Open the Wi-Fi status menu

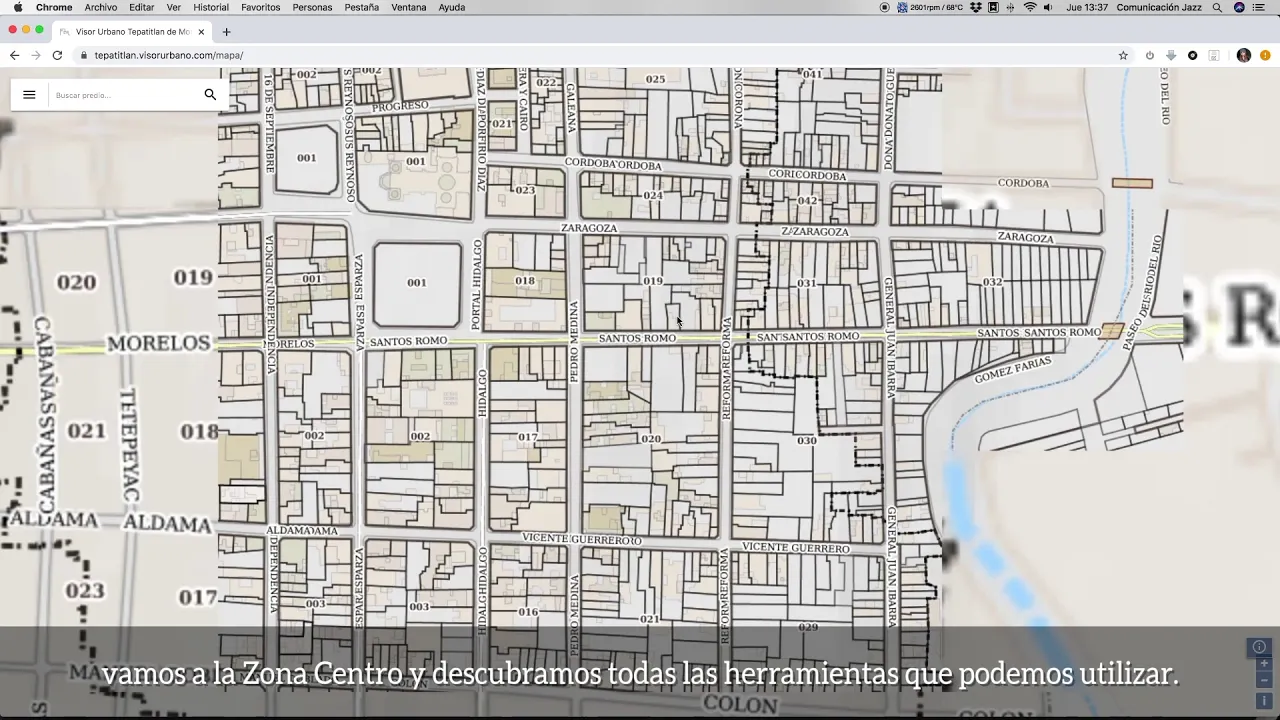[x=1030, y=7]
